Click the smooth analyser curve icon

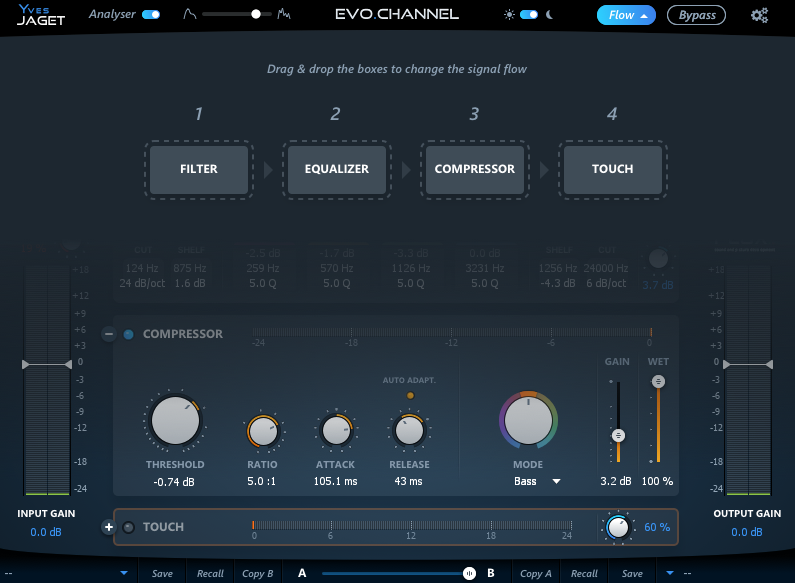pyautogui.click(x=190, y=14)
